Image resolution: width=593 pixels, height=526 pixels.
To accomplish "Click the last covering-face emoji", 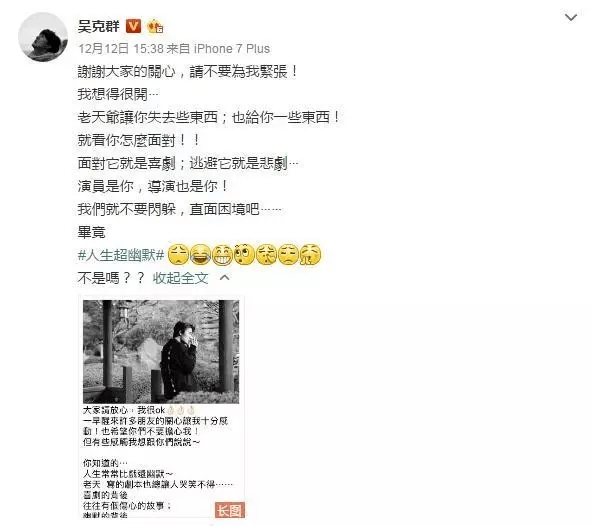I will [310, 254].
